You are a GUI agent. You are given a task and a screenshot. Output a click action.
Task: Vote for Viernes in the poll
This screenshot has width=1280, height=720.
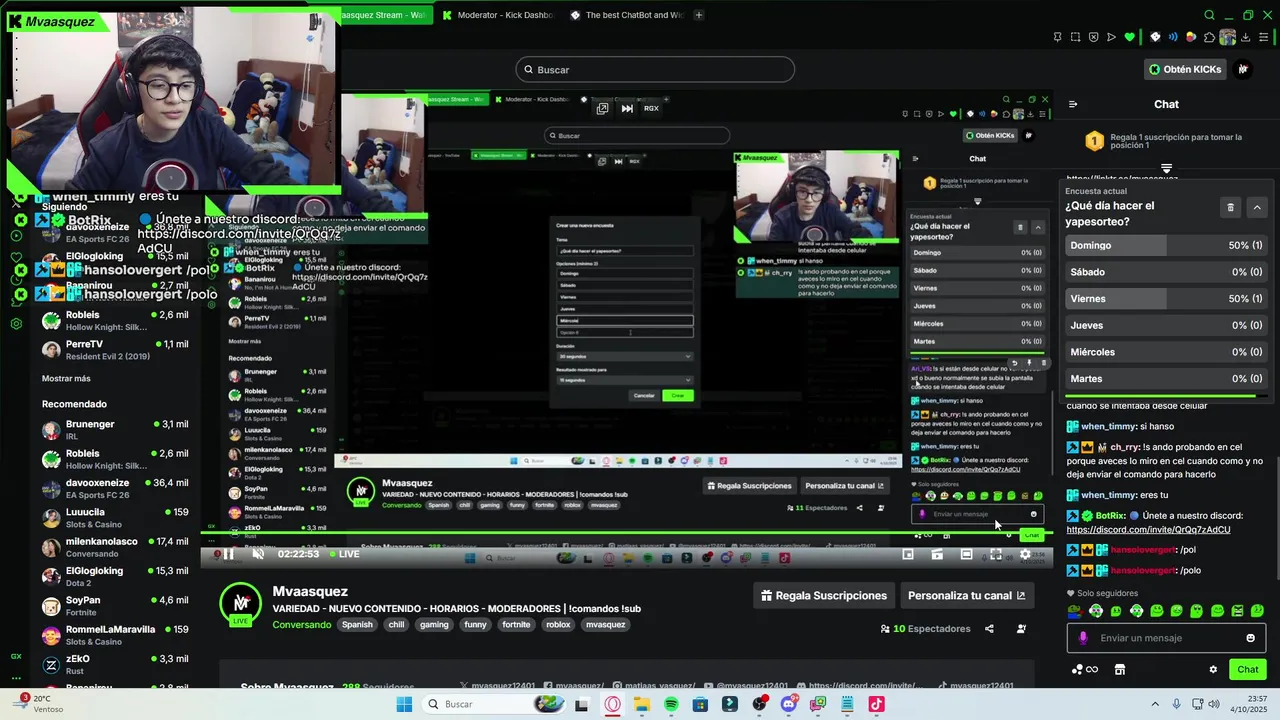coord(1166,299)
